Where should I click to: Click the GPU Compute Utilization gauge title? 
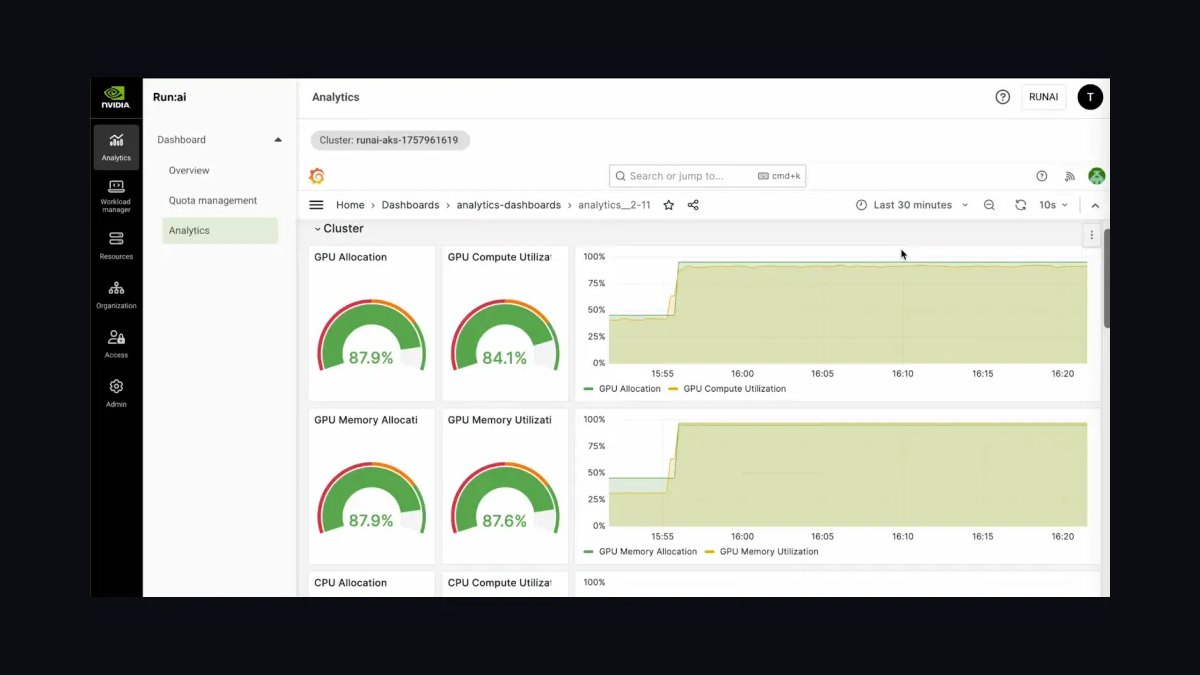click(499, 257)
